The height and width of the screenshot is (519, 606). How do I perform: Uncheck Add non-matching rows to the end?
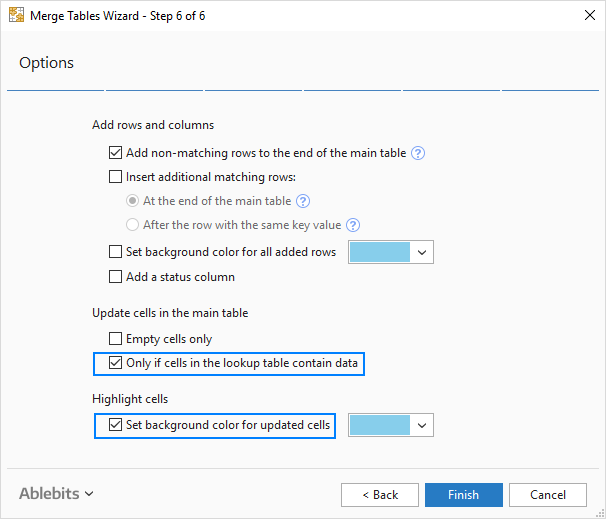[x=115, y=153]
